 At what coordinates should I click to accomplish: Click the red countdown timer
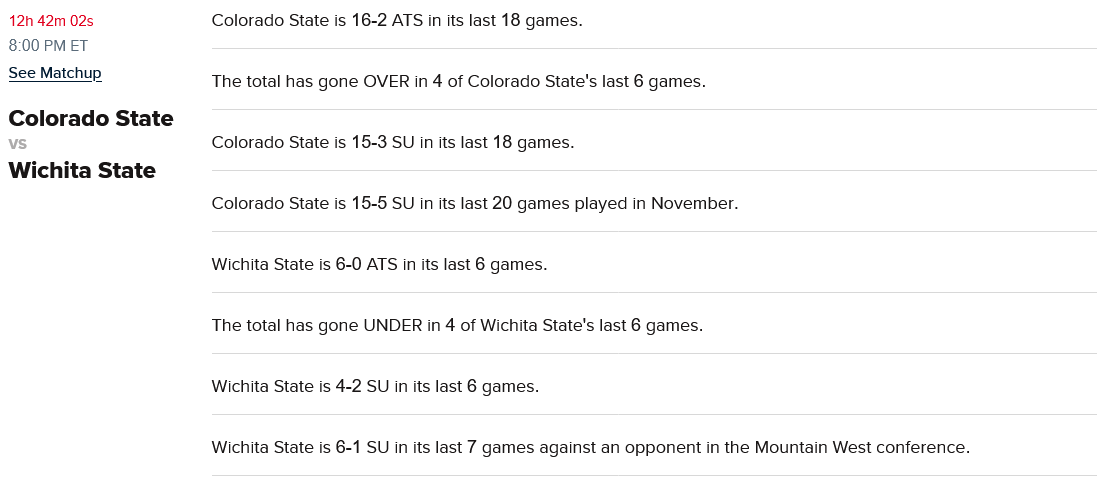(x=51, y=20)
